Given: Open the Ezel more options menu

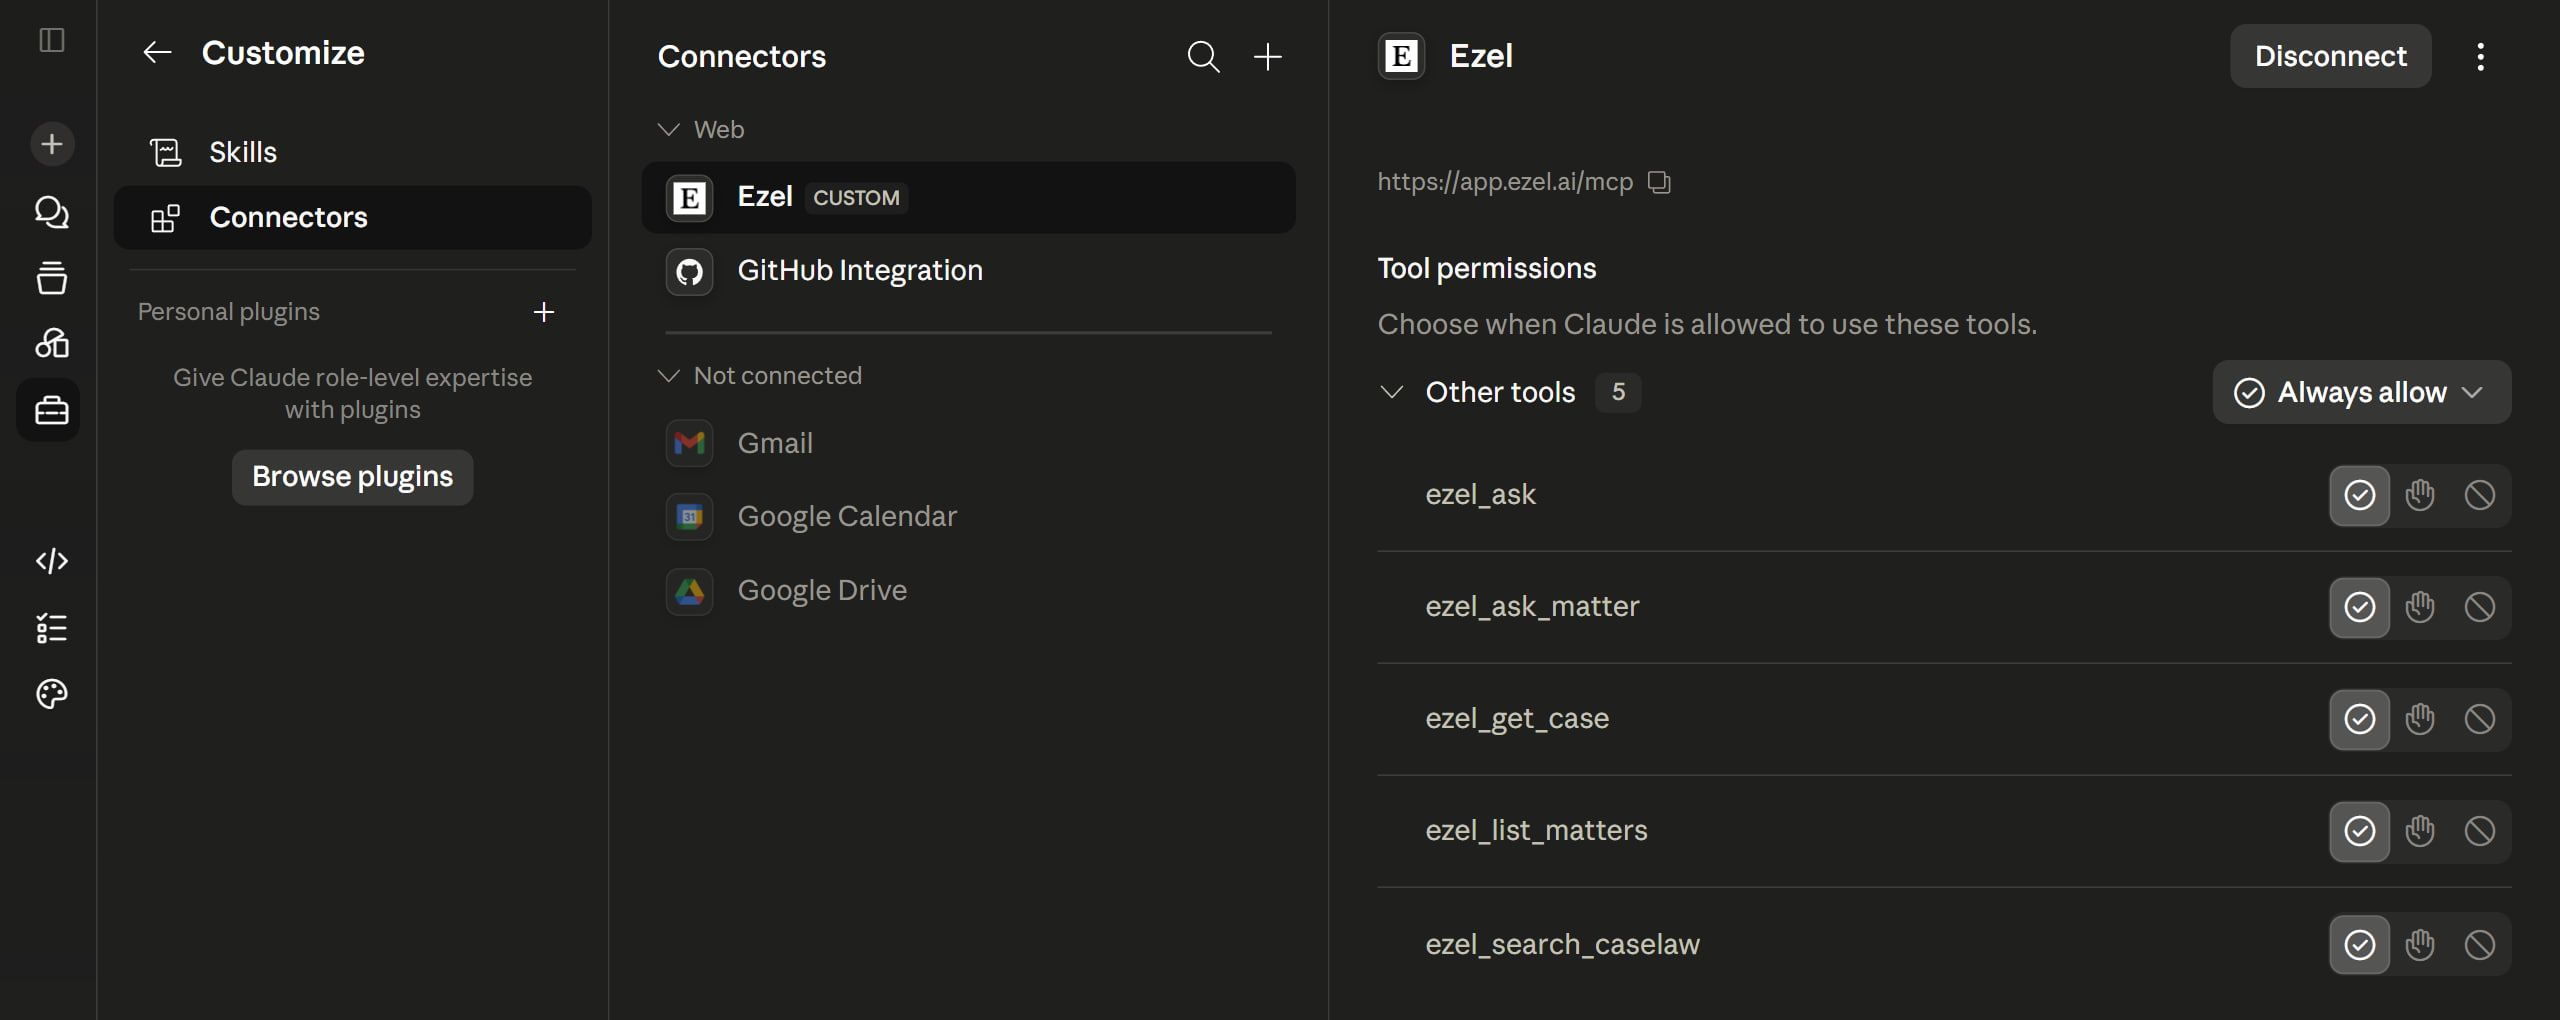Looking at the screenshot, I should point(2480,56).
